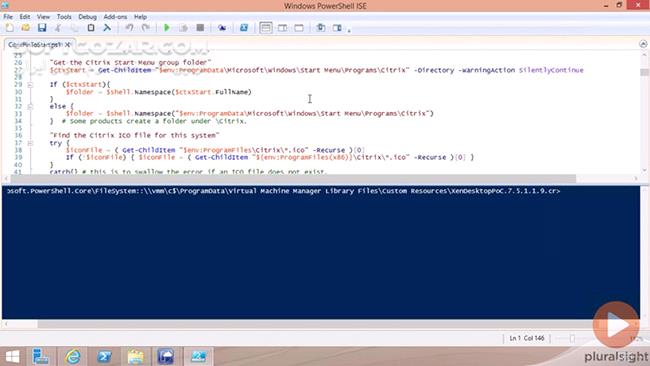650x366 pixels.
Task: Open the Tools menu
Action: click(64, 17)
